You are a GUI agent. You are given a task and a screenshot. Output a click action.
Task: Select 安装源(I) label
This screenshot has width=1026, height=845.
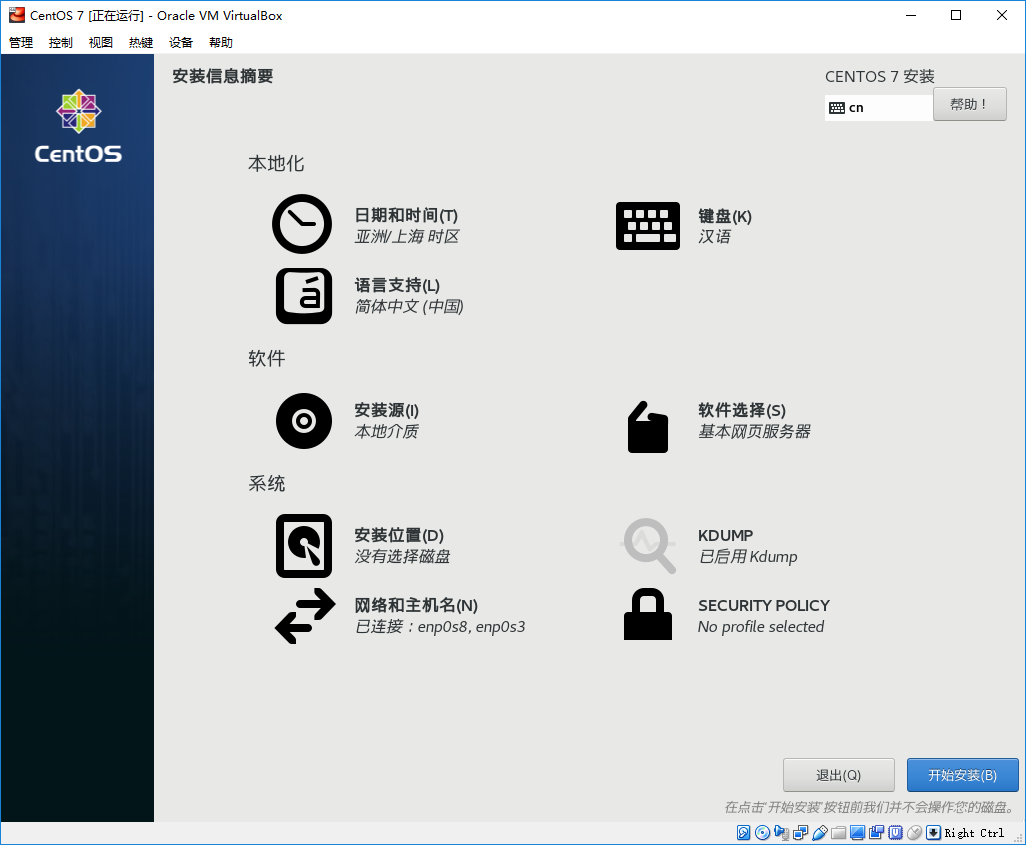(387, 410)
